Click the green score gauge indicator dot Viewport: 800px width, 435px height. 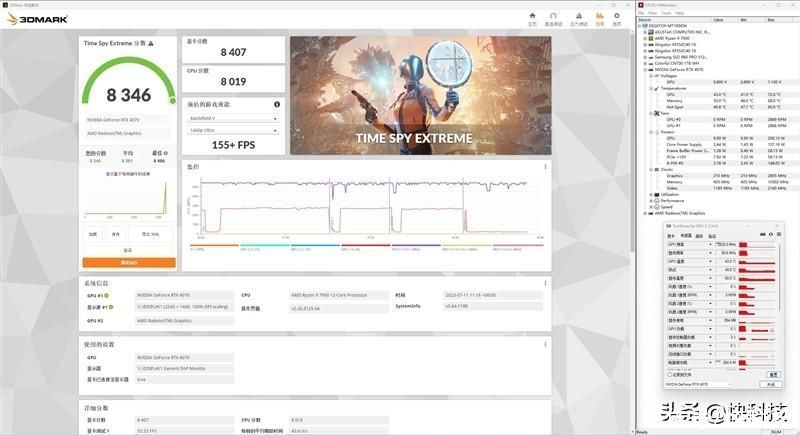172,100
